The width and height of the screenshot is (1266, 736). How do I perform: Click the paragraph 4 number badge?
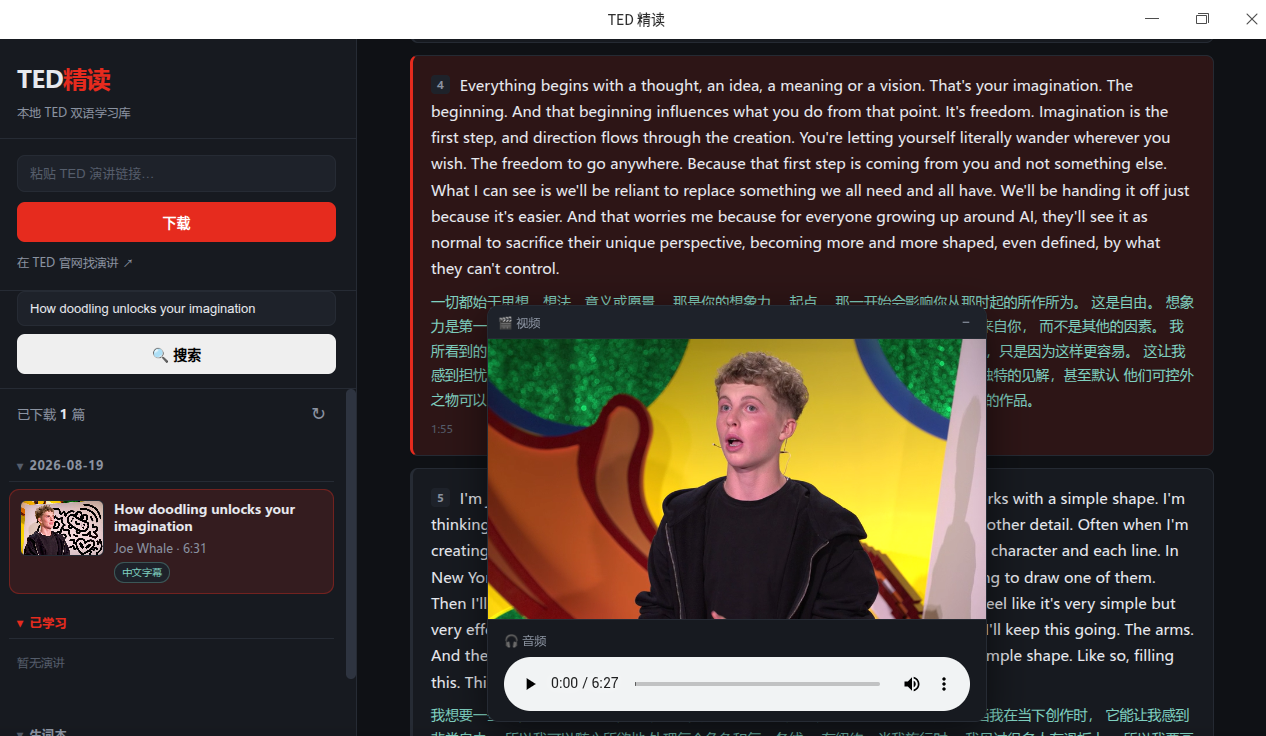440,85
